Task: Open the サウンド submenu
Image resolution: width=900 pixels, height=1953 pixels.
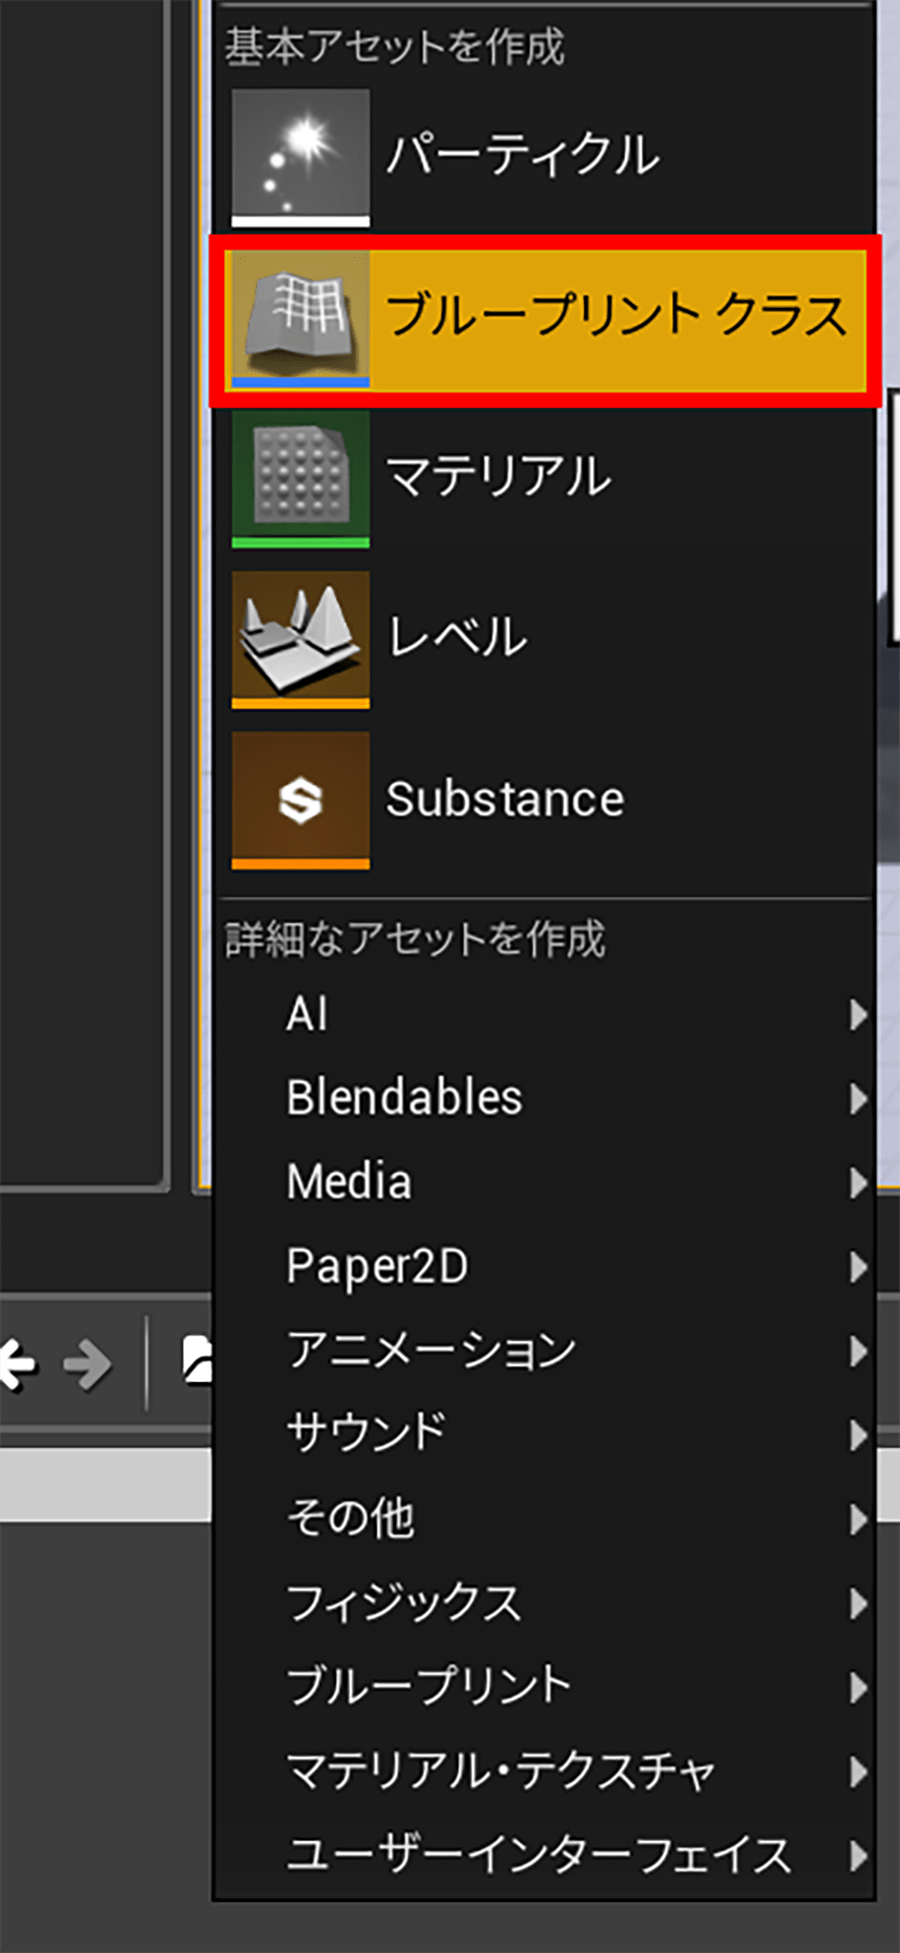Action: point(545,1435)
